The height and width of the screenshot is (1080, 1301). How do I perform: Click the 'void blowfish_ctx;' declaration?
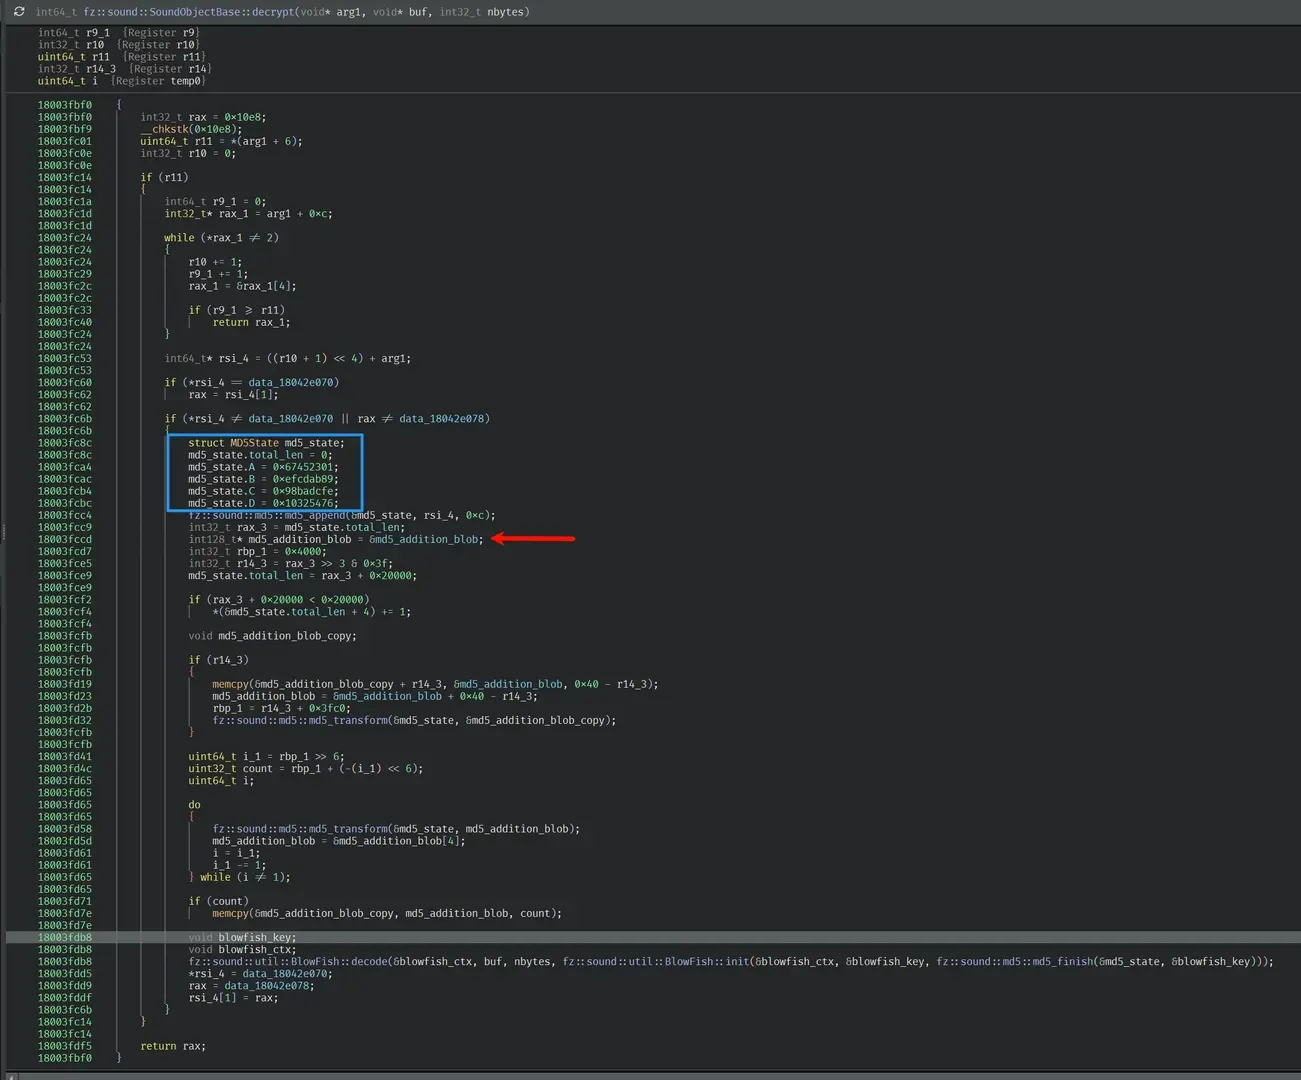(x=242, y=950)
